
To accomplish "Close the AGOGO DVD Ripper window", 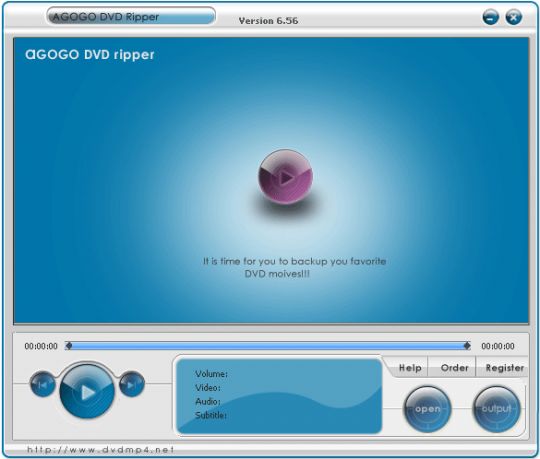I will click(x=513, y=17).
